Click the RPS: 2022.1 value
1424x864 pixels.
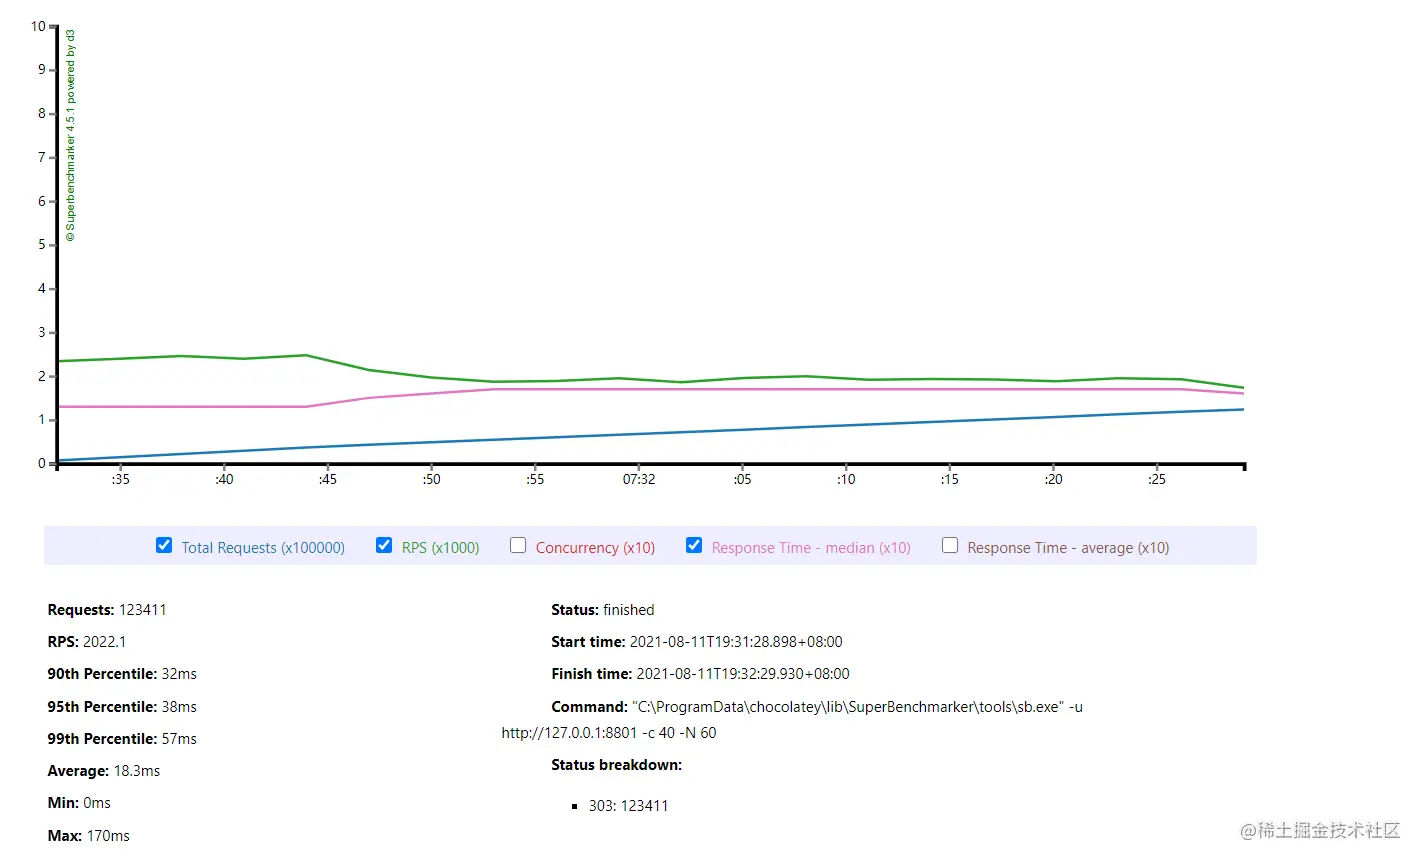click(x=104, y=642)
